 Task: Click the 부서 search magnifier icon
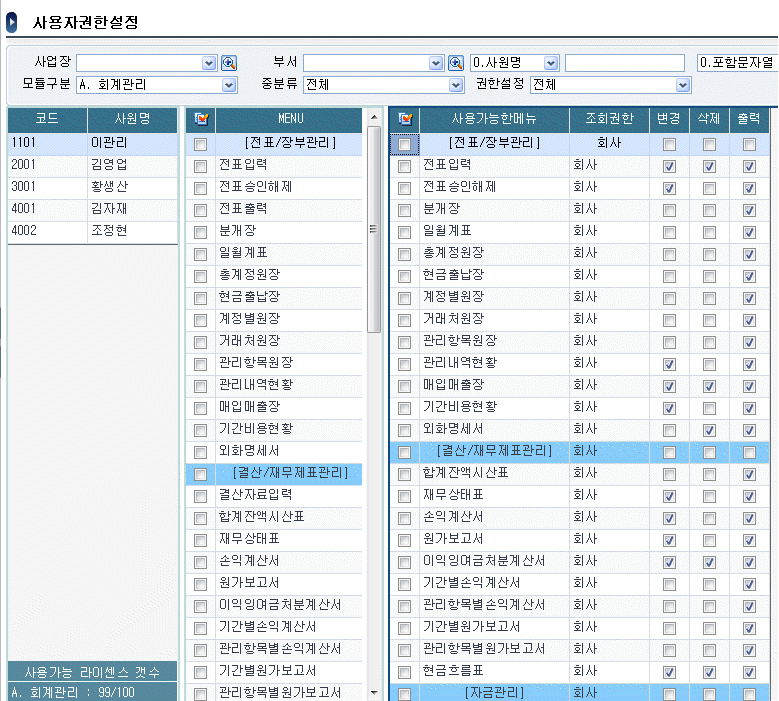[455, 63]
